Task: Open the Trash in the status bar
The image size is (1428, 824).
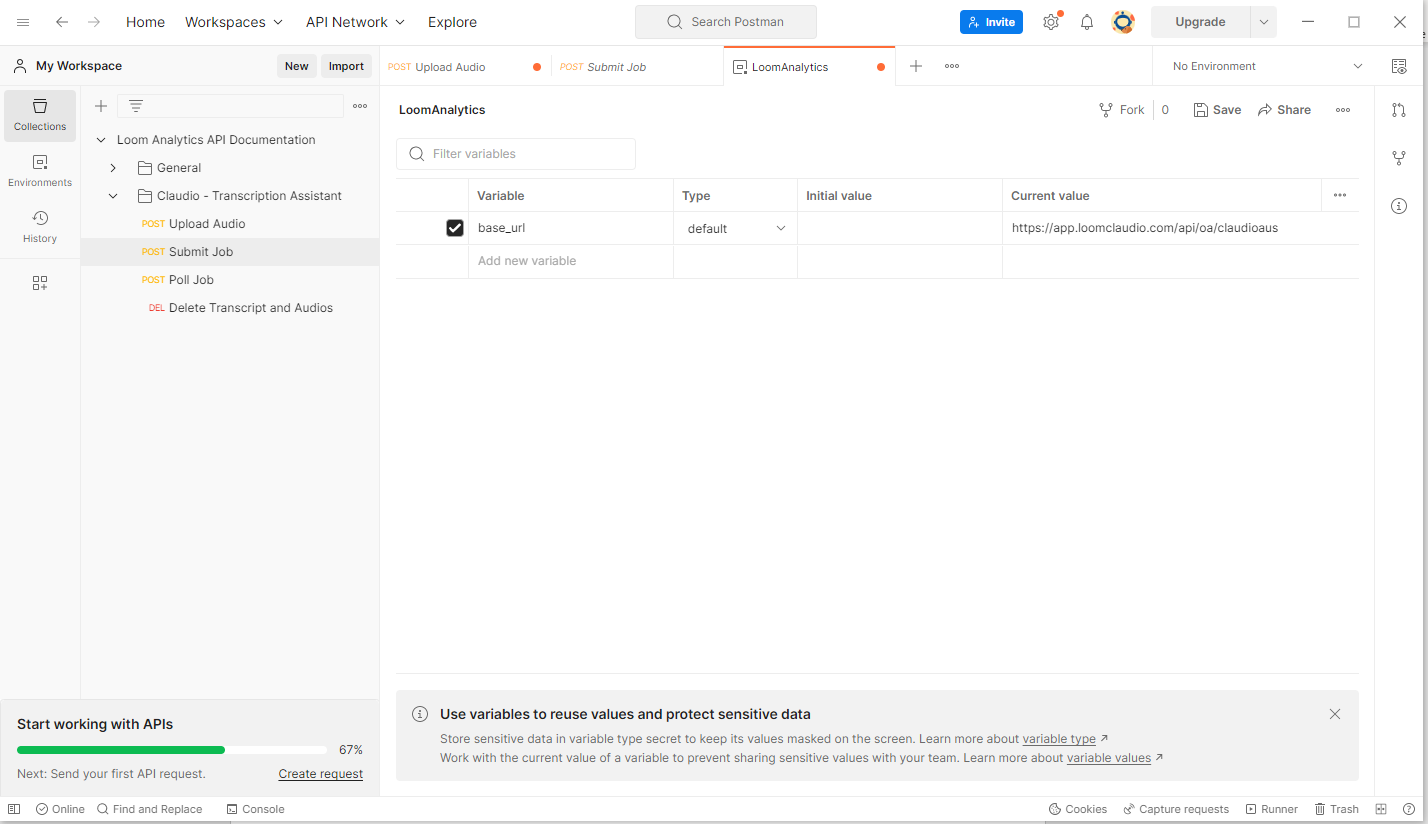Action: 1336,809
